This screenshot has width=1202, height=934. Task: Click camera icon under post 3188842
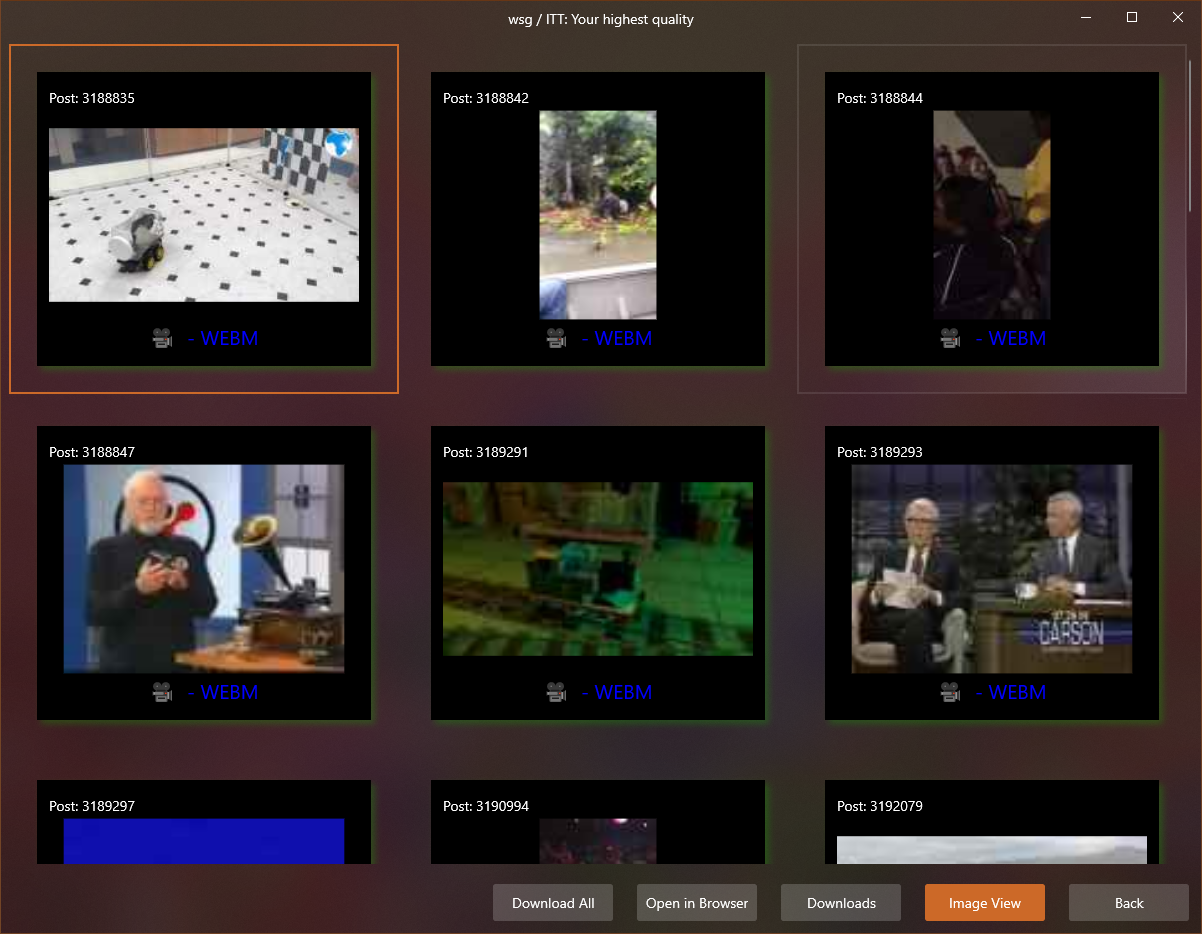click(x=556, y=339)
